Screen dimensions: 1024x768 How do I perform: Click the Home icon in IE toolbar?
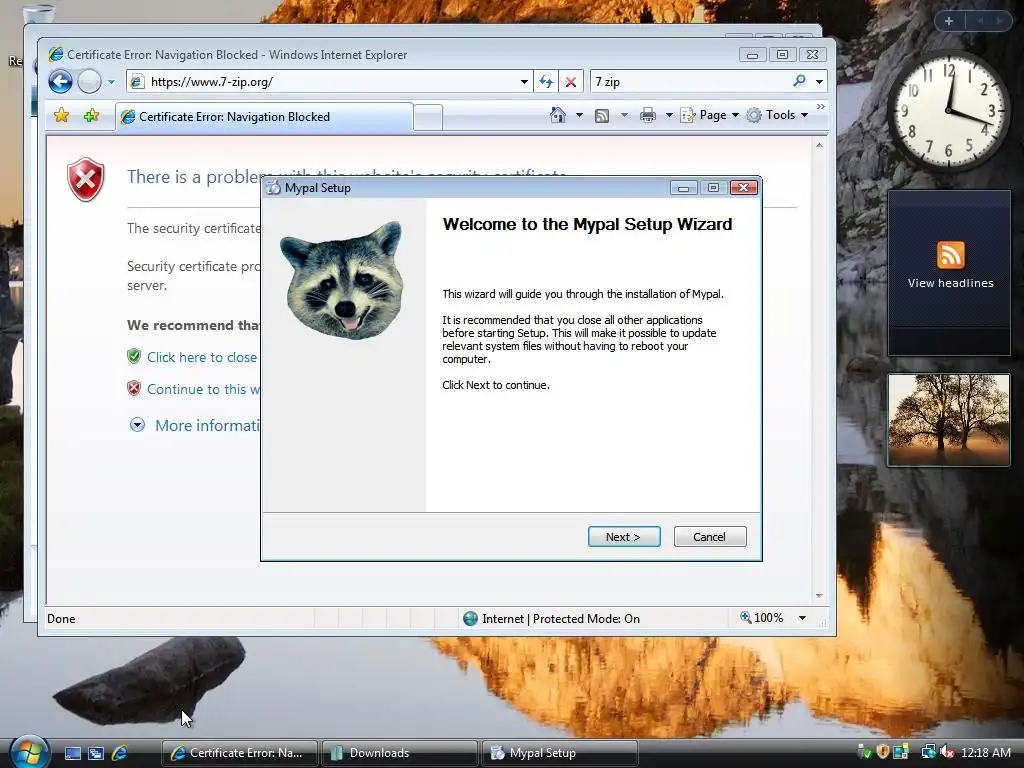pos(558,115)
